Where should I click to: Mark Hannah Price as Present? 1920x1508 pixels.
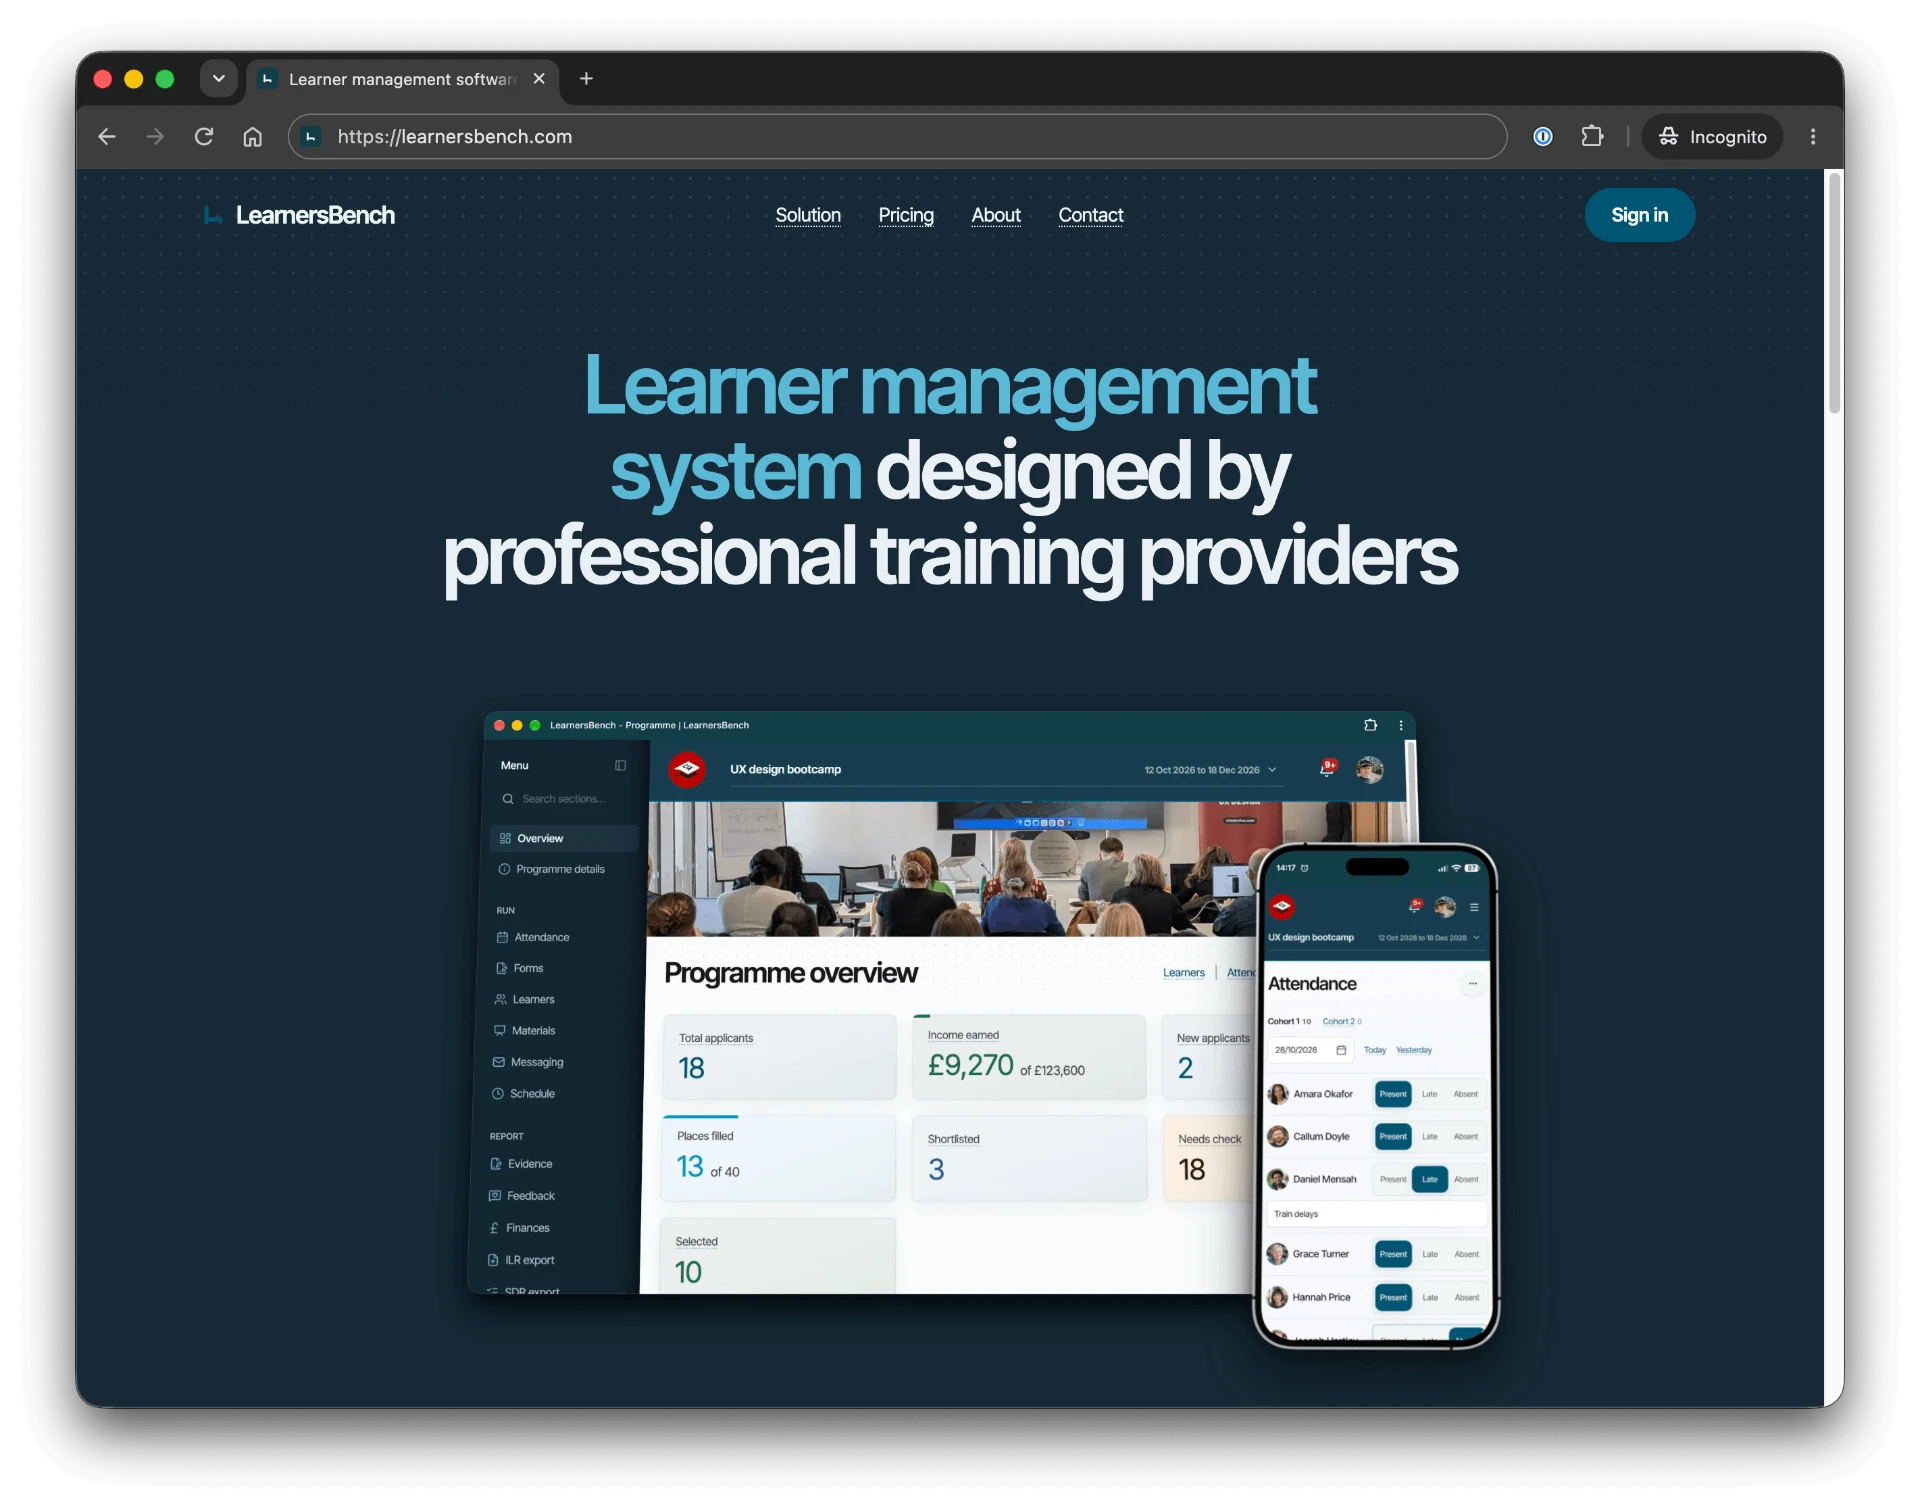tap(1393, 1298)
